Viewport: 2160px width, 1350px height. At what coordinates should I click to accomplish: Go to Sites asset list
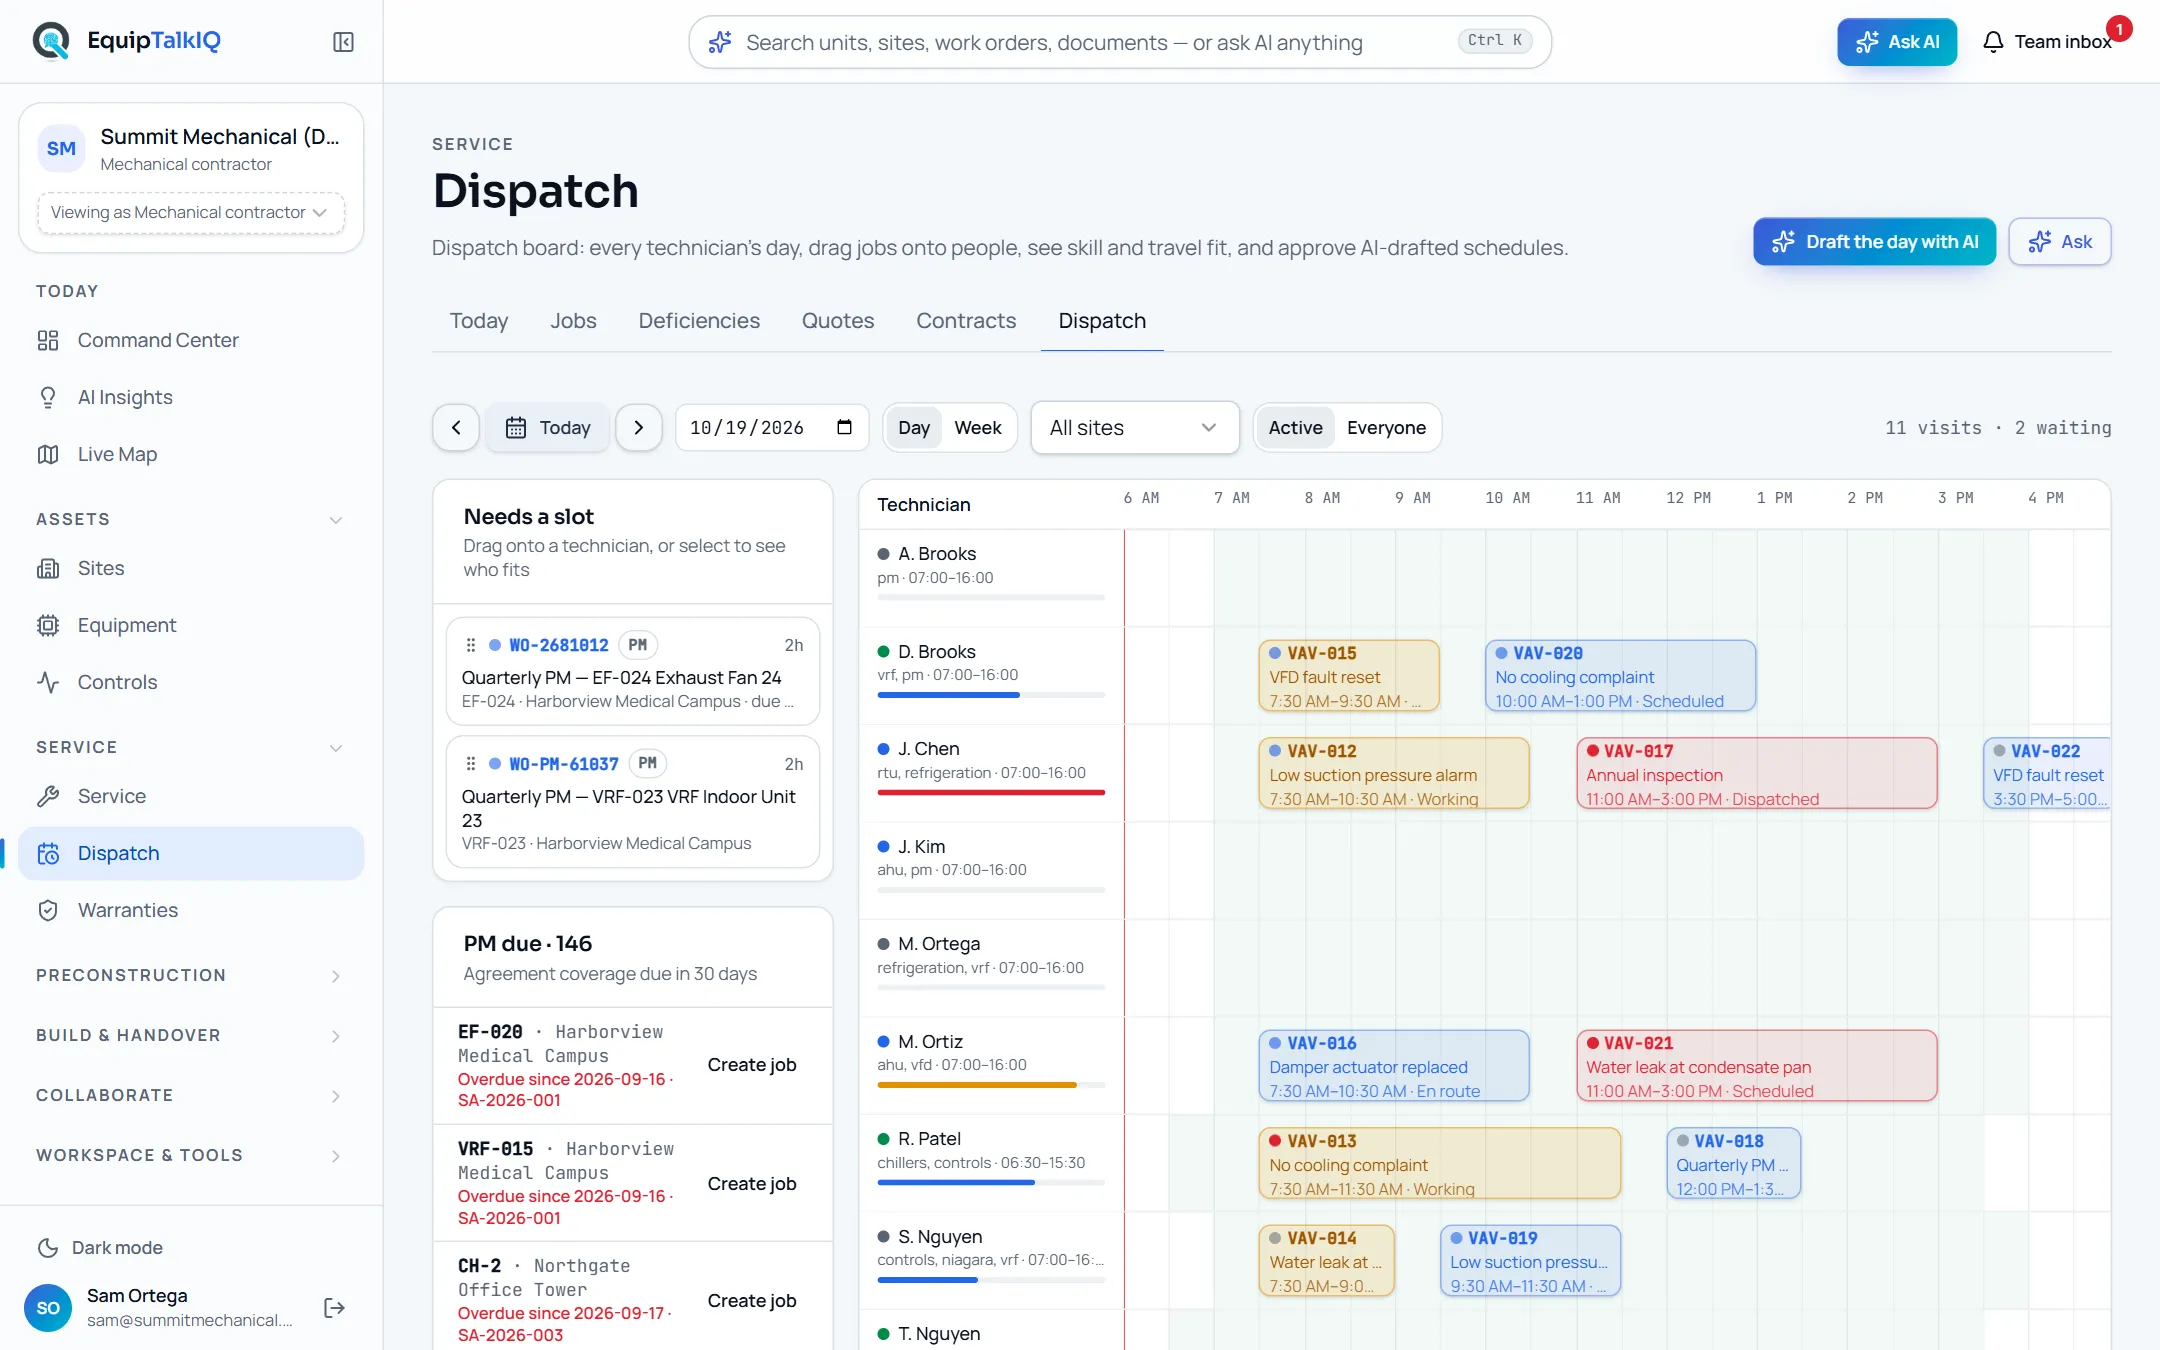191,568
